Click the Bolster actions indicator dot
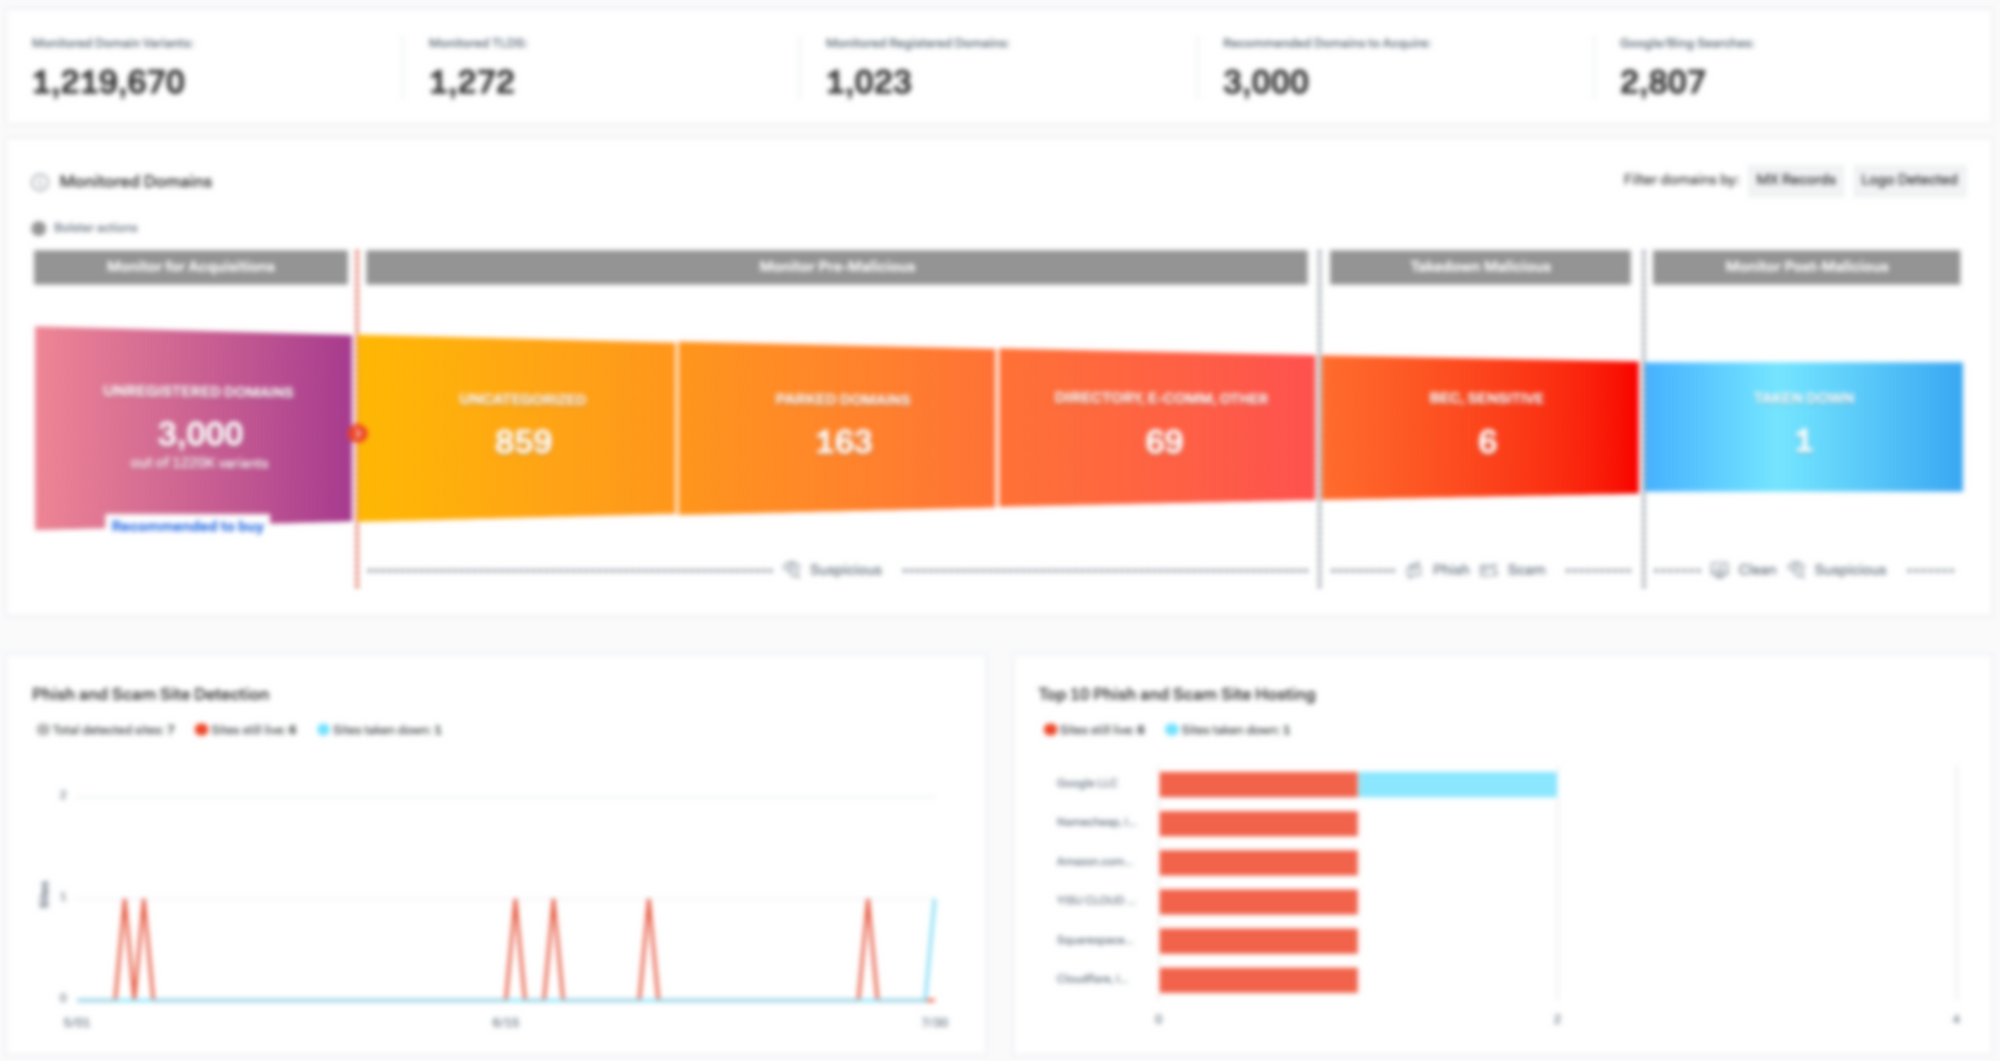 pyautogui.click(x=39, y=228)
